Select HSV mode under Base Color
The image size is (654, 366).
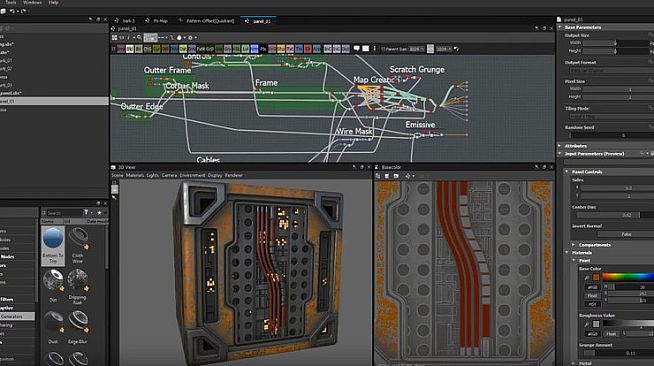tap(592, 304)
